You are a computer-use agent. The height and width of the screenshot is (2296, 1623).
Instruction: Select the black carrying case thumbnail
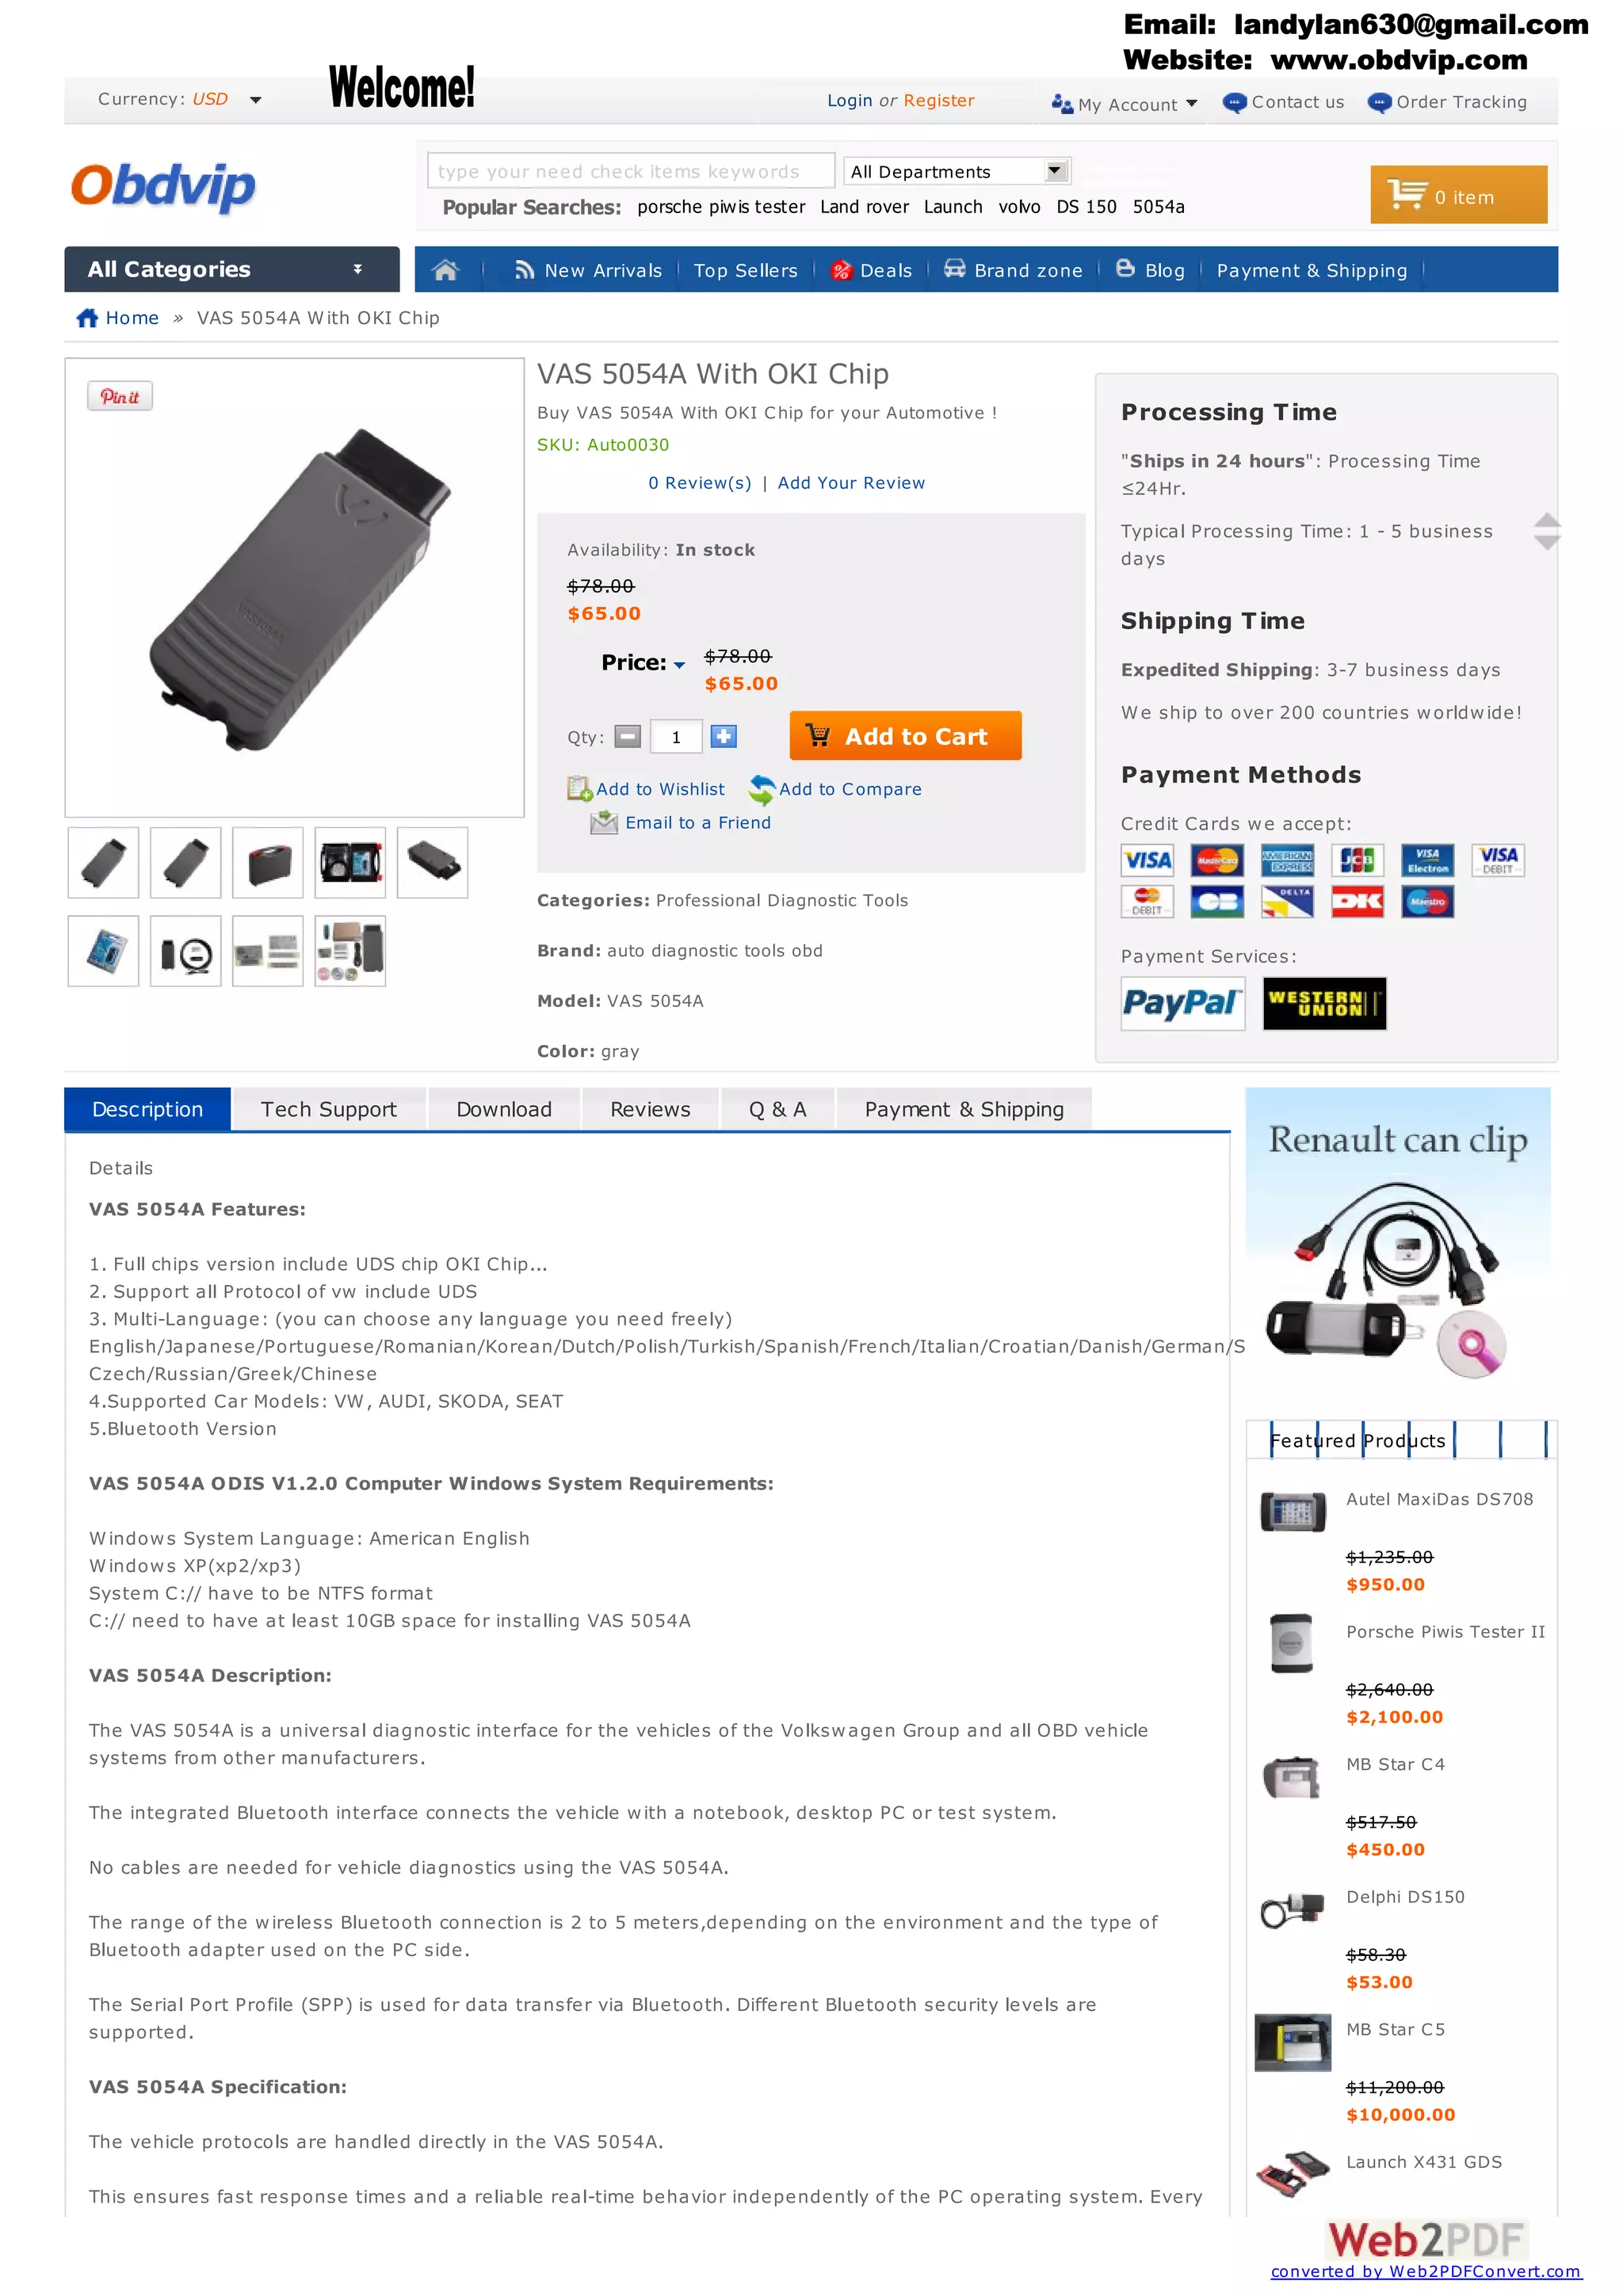(x=268, y=862)
